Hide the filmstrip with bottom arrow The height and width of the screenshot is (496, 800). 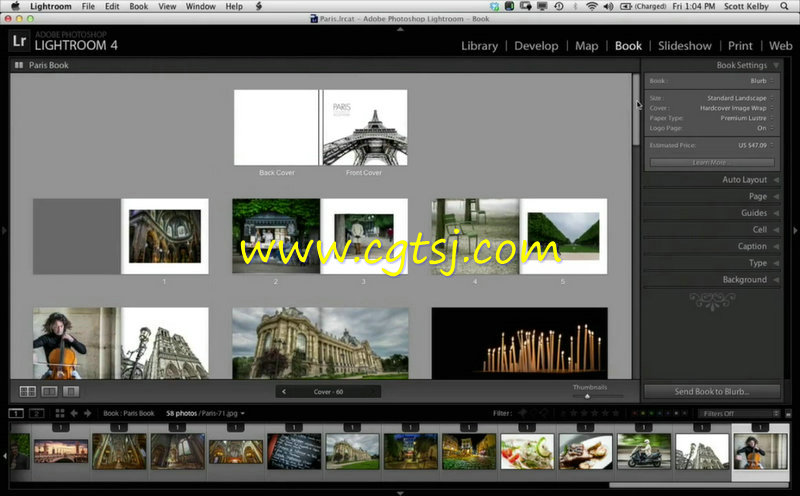click(x=400, y=493)
